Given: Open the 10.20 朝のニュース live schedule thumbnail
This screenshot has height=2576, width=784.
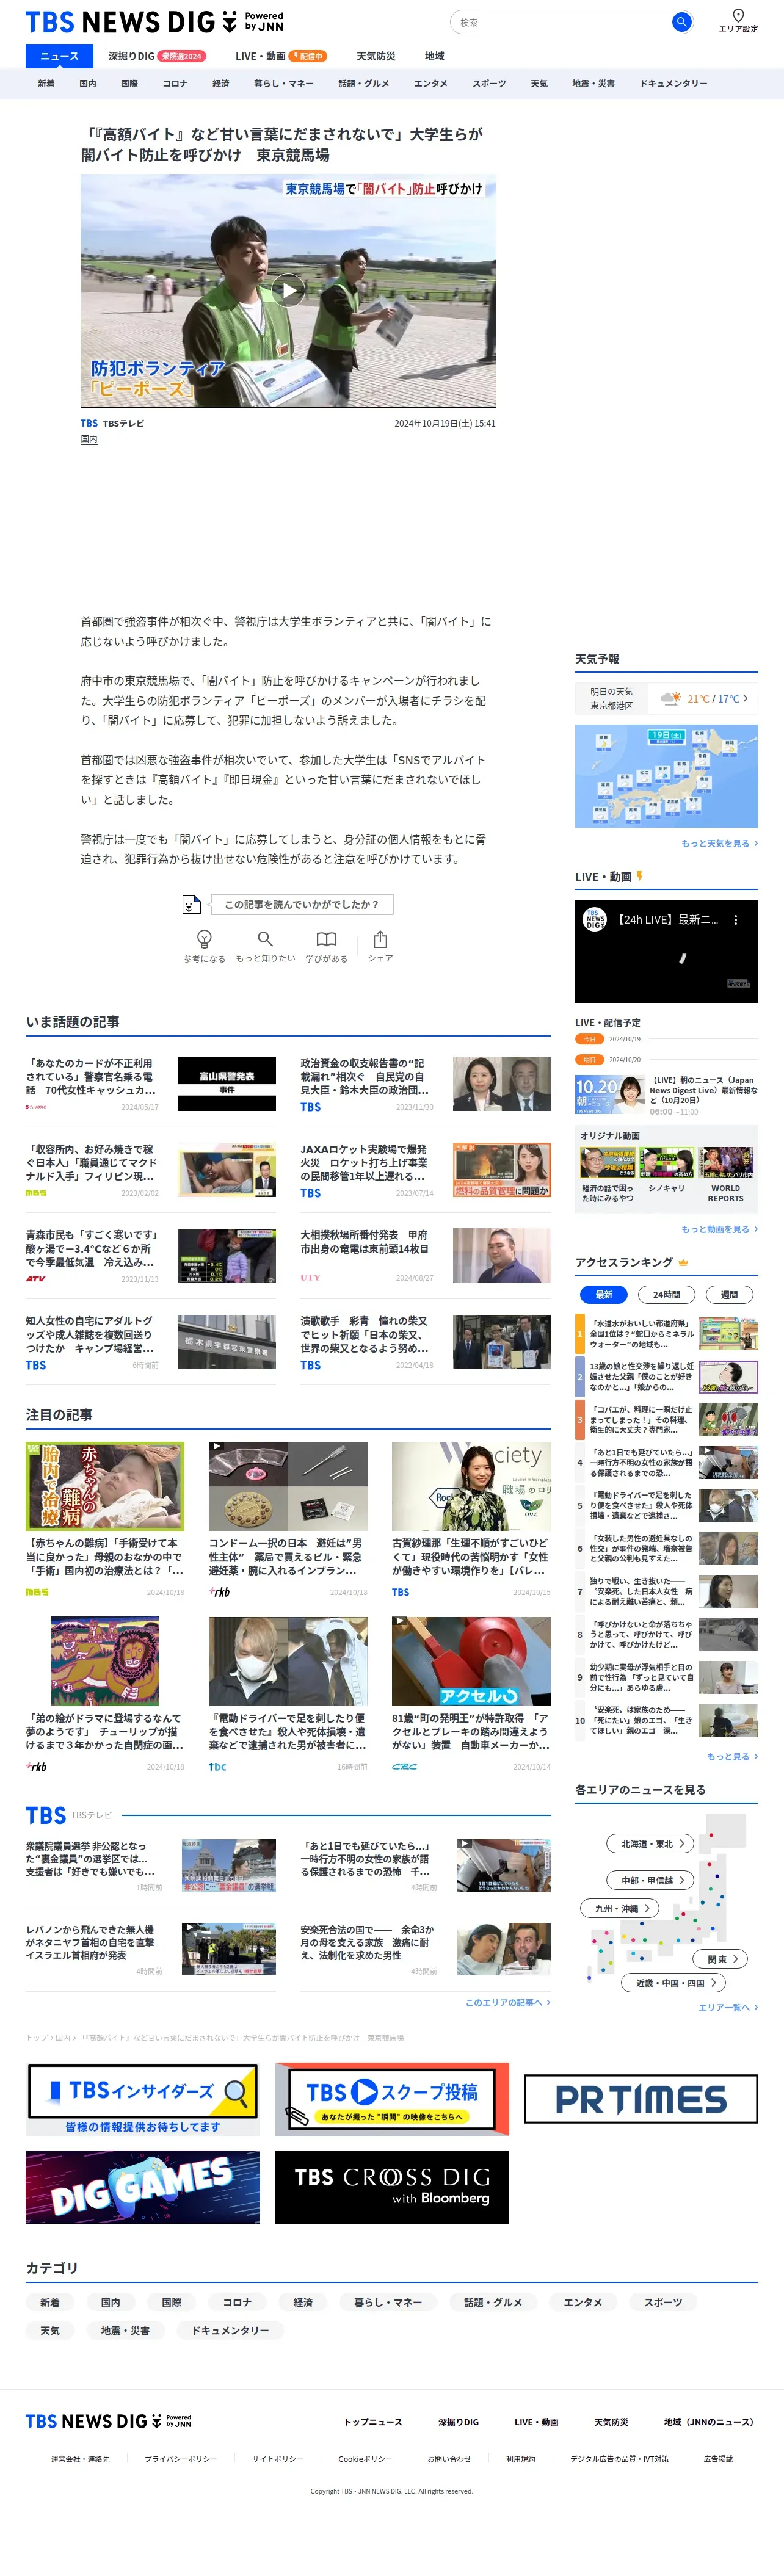Looking at the screenshot, I should pos(609,1095).
